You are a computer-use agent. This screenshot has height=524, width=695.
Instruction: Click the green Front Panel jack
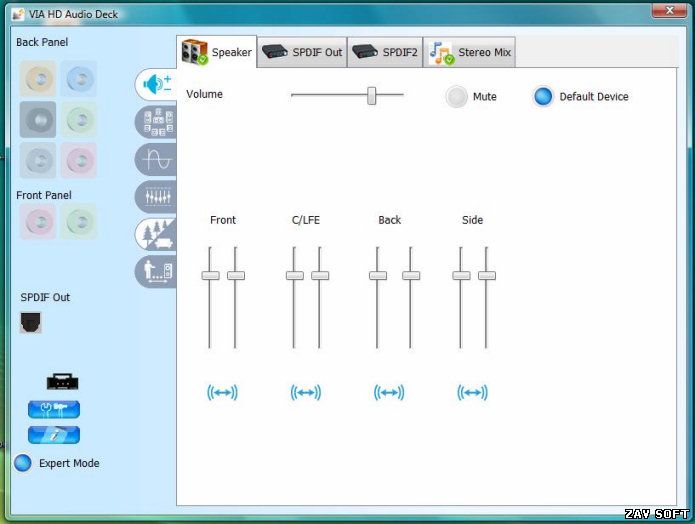[x=79, y=222]
